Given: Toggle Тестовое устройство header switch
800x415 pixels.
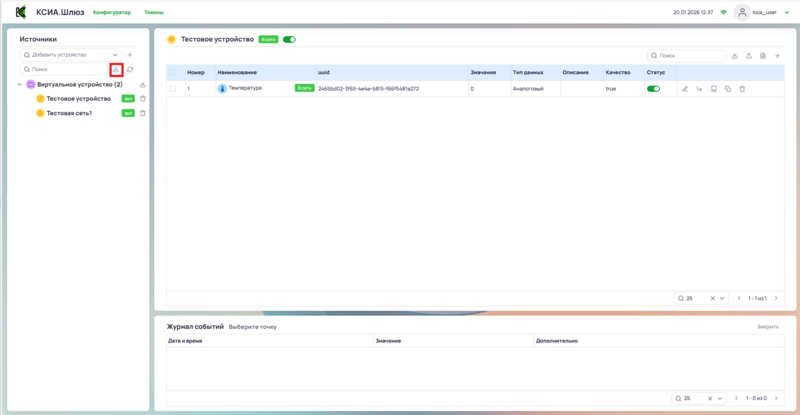Looking at the screenshot, I should coord(290,40).
